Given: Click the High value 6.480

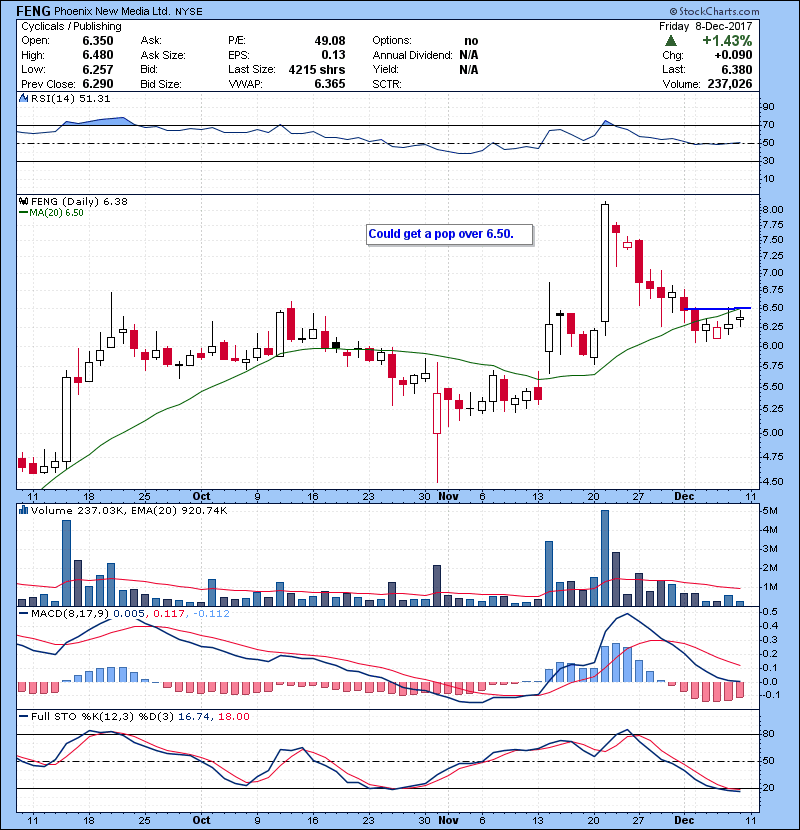Looking at the screenshot, I should click(x=98, y=55).
